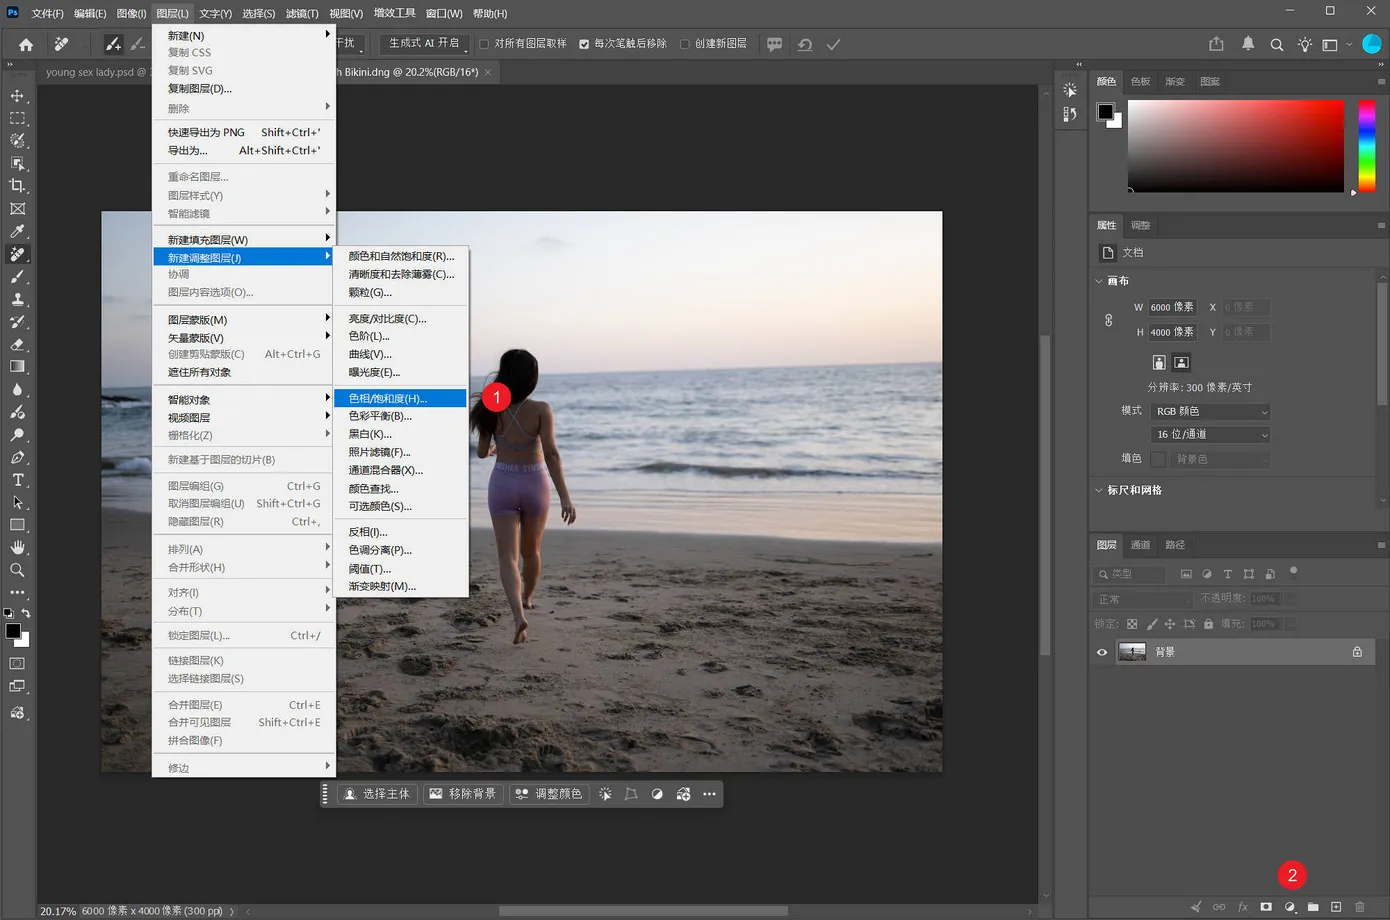
Task: Click the hue spectrum slider strip
Action: point(1367,146)
